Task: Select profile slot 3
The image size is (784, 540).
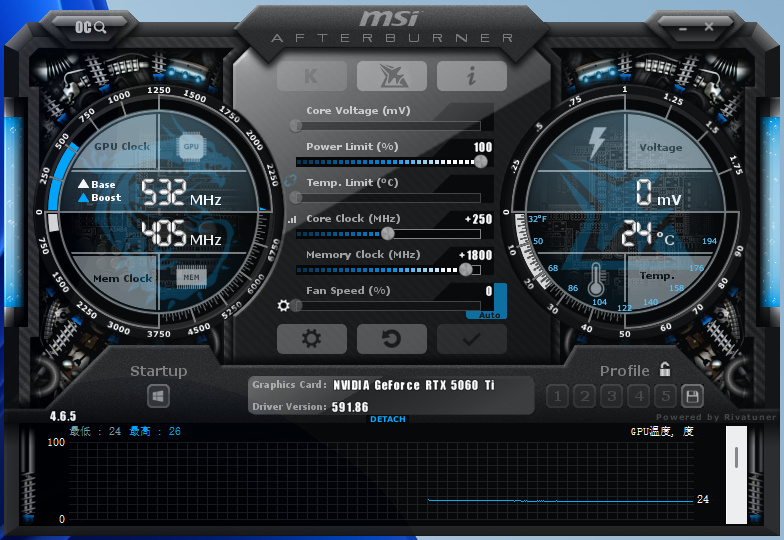Action: coord(612,396)
